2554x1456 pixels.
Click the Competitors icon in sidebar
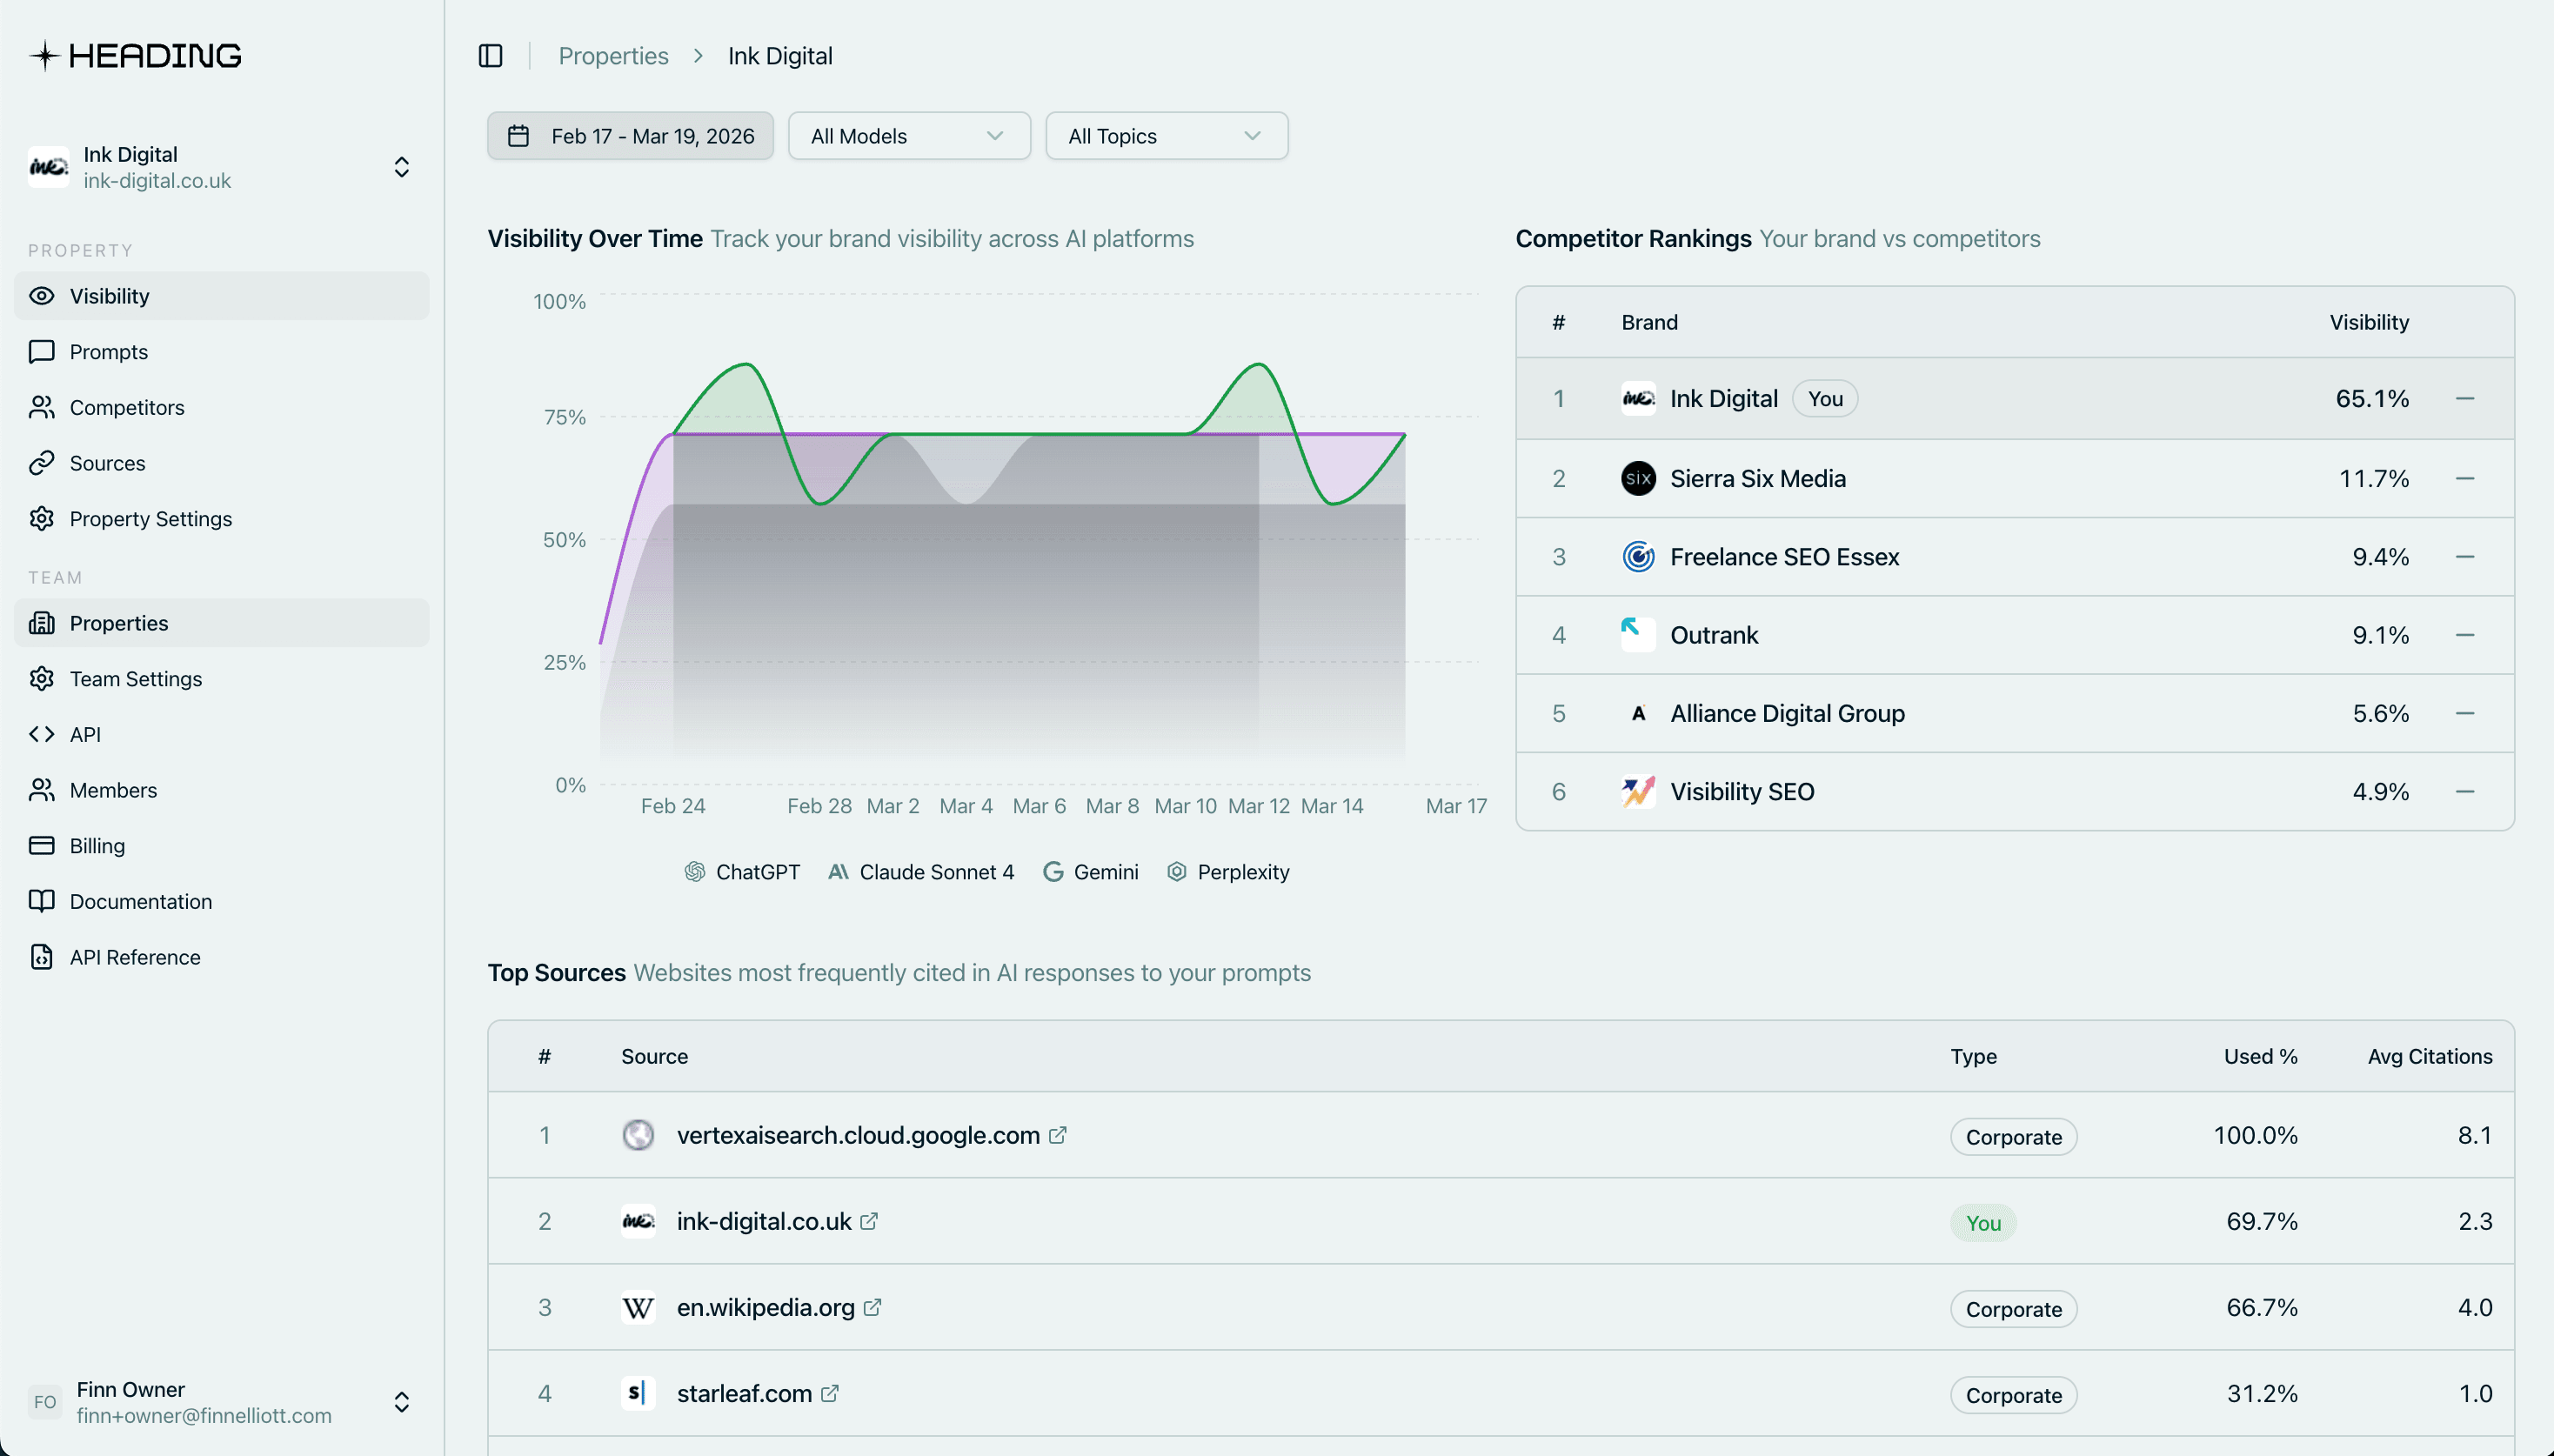tap(41, 407)
